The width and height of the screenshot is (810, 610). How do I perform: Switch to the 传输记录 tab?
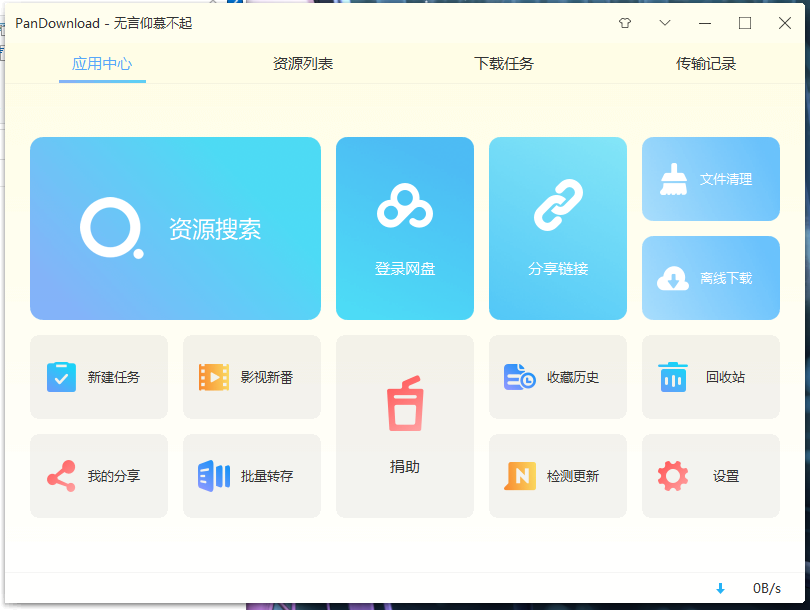point(706,64)
